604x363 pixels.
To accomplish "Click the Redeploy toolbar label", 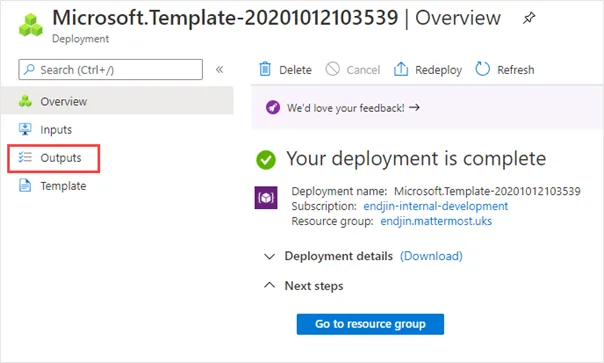I will (x=438, y=70).
